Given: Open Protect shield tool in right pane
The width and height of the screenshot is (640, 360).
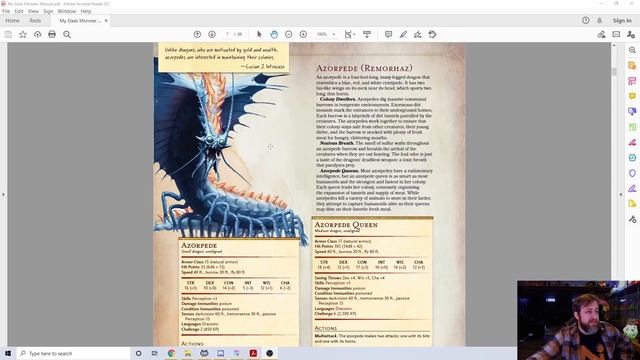Looking at the screenshot, I should point(632,173).
